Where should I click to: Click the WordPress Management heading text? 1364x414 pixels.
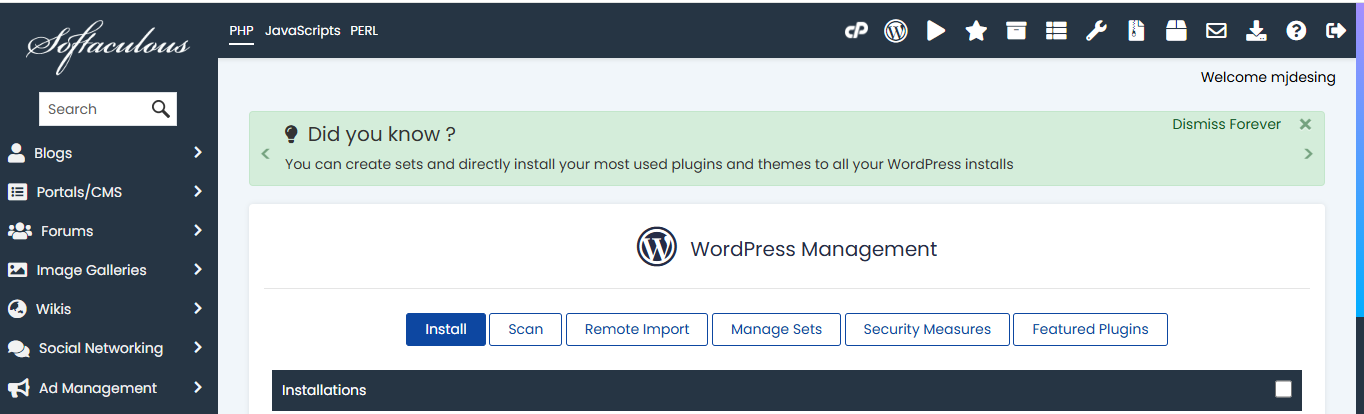(x=814, y=249)
